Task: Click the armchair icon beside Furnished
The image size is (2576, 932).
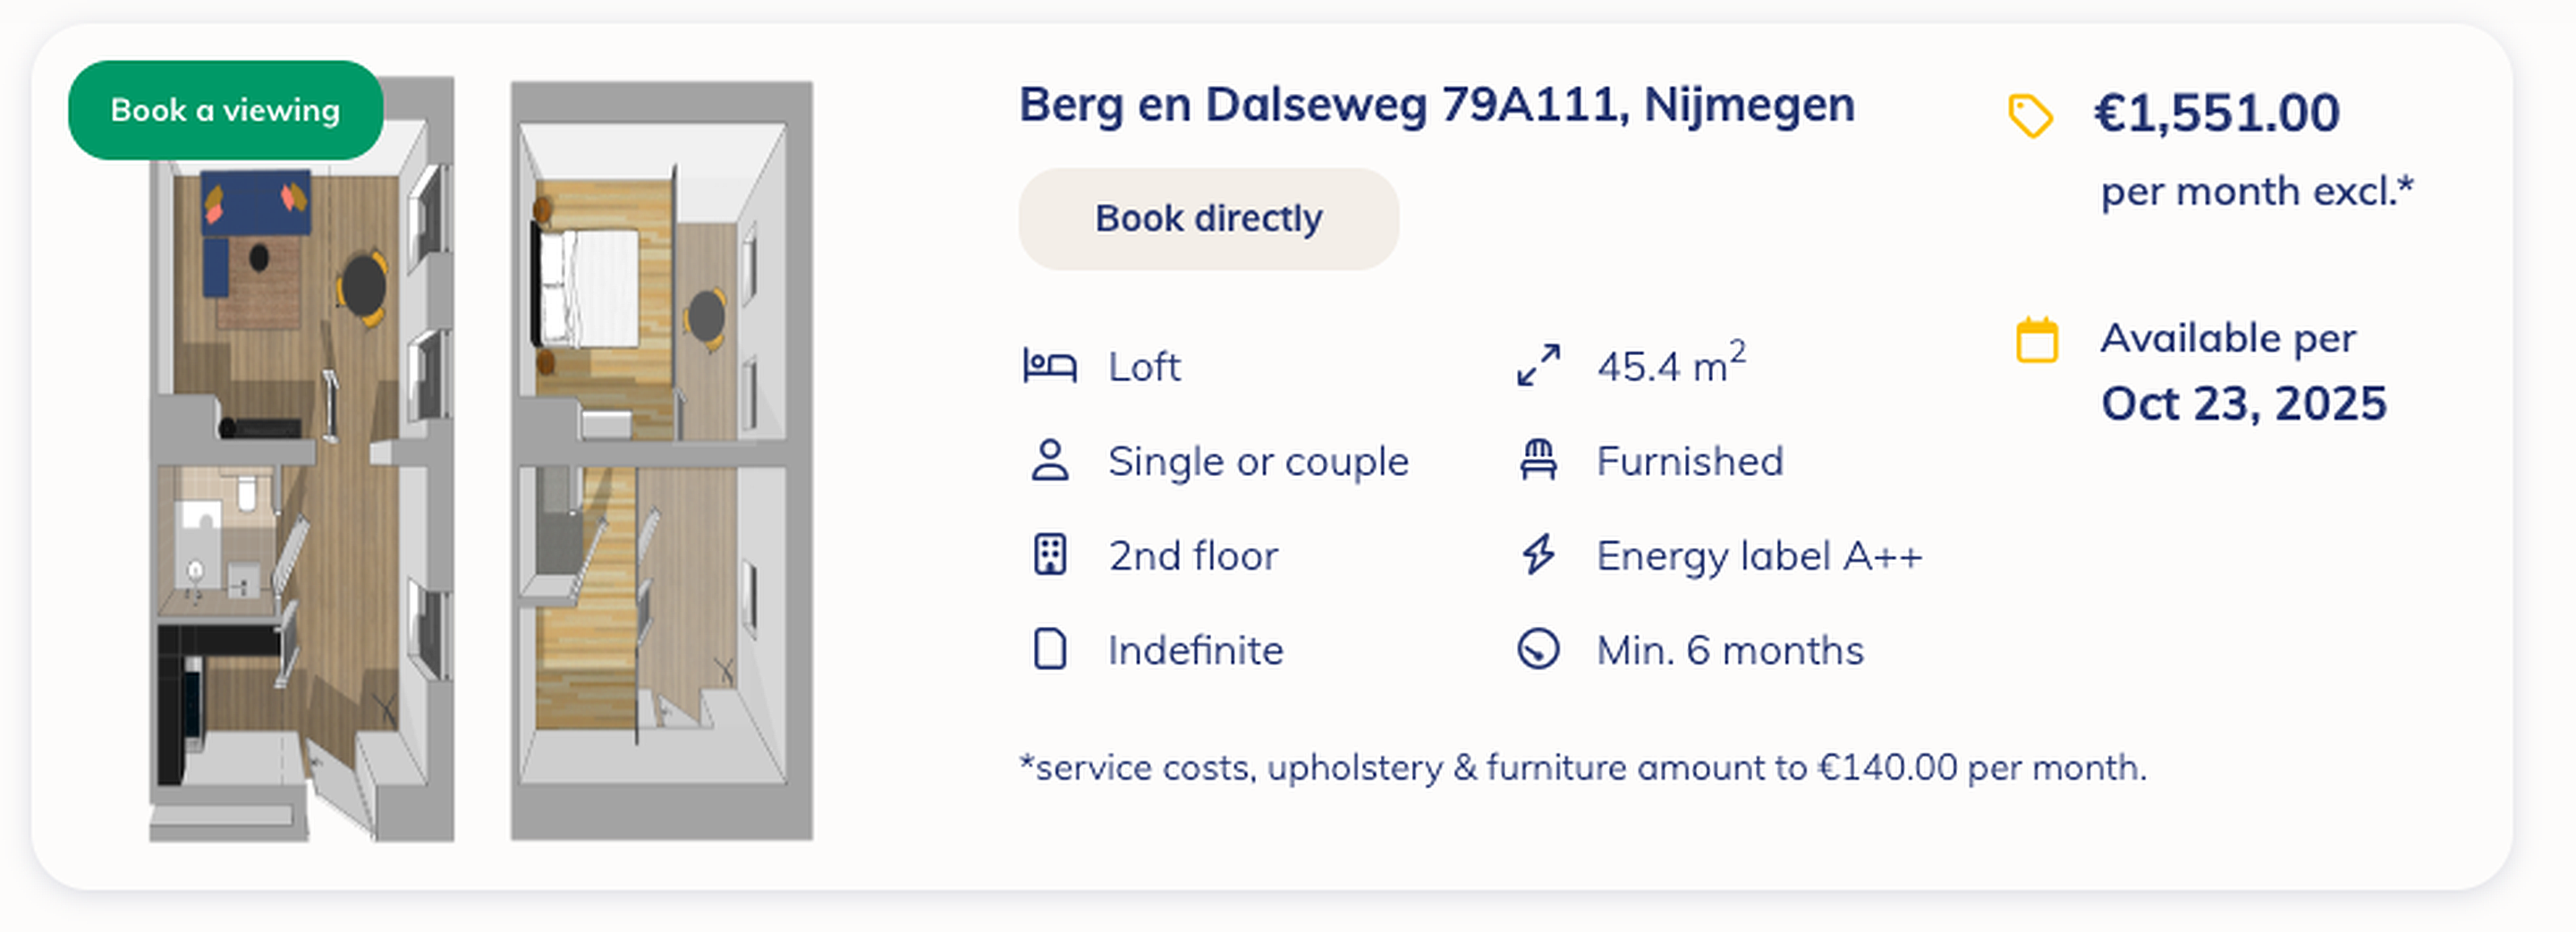Action: click(x=1538, y=461)
